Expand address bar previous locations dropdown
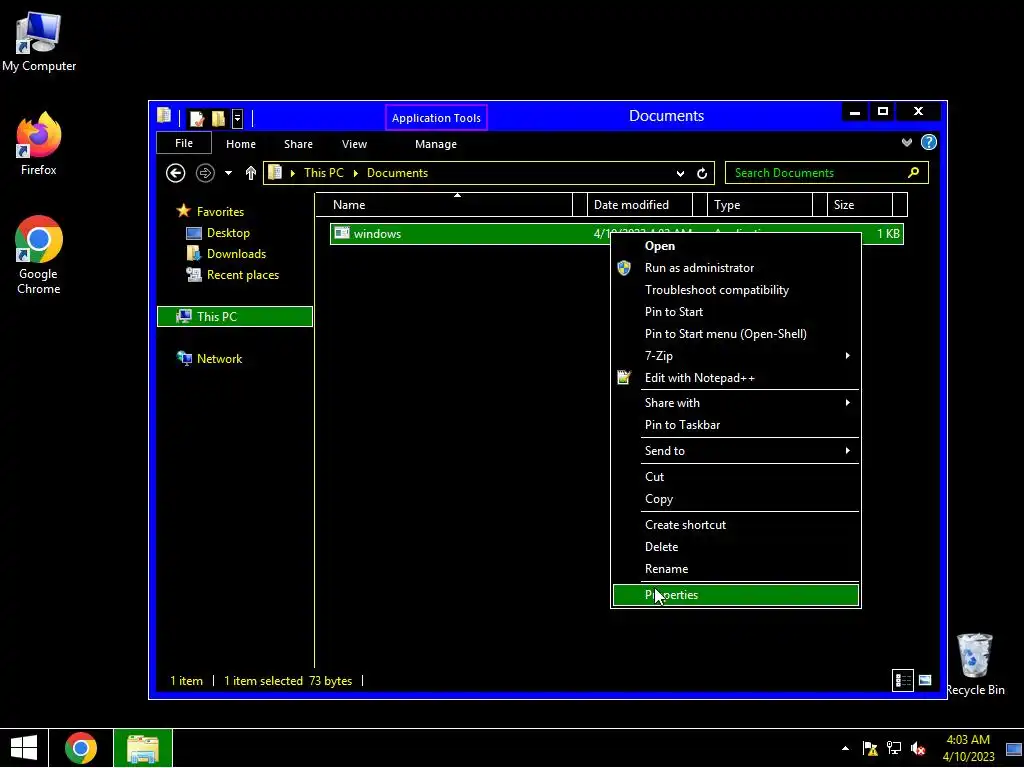This screenshot has width=1024, height=768. (x=680, y=173)
